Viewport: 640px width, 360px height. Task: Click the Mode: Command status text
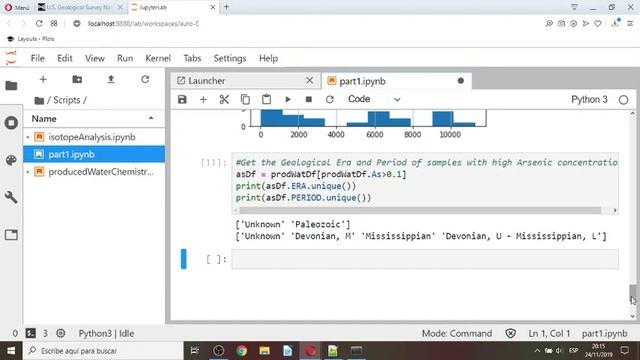point(457,333)
